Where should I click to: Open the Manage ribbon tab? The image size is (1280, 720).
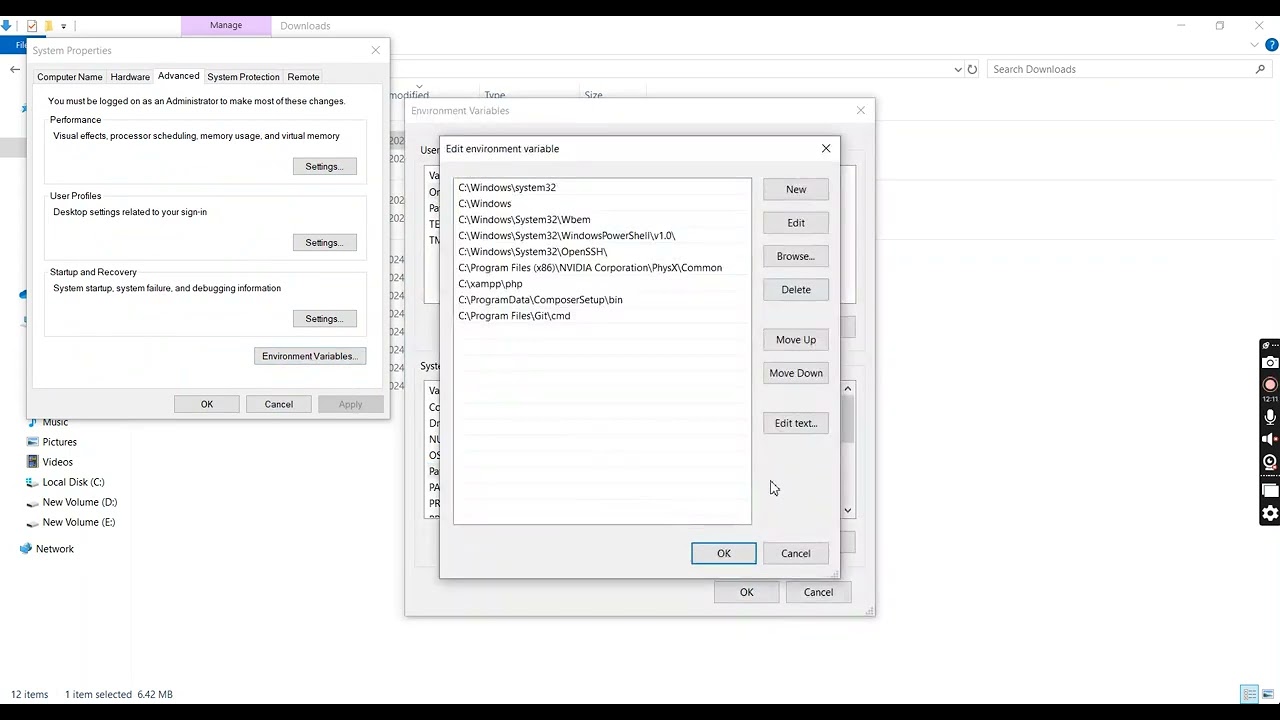pos(226,25)
